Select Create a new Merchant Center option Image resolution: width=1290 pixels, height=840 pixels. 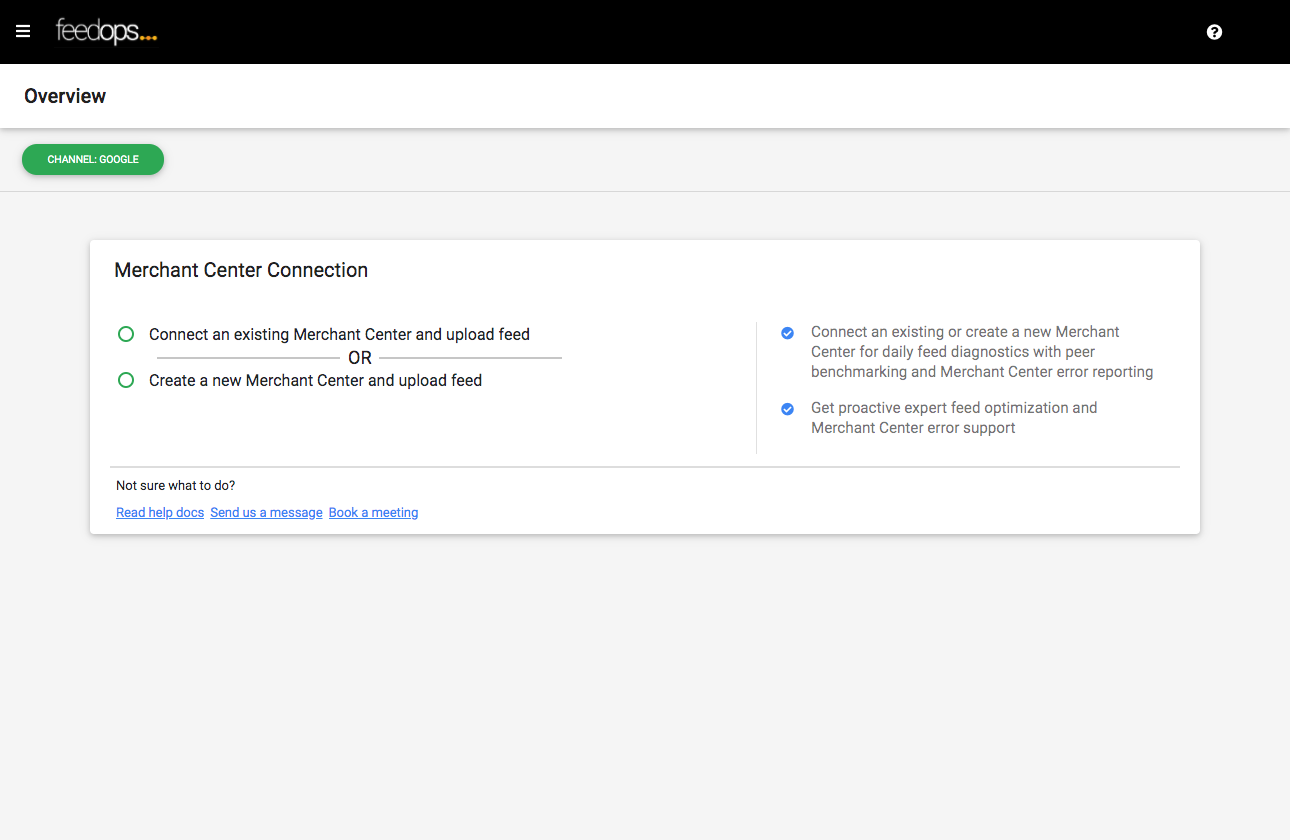pos(126,380)
